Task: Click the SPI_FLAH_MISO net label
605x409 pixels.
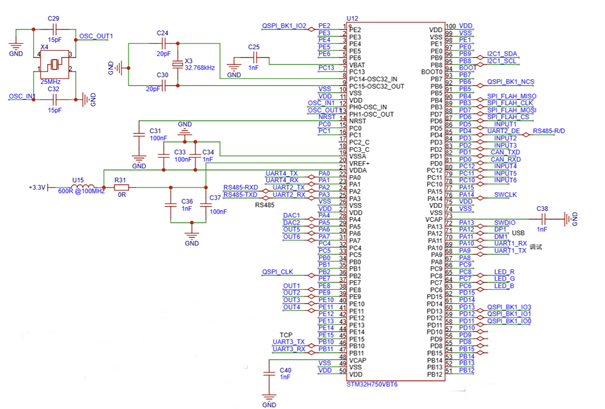Action: tap(512, 96)
